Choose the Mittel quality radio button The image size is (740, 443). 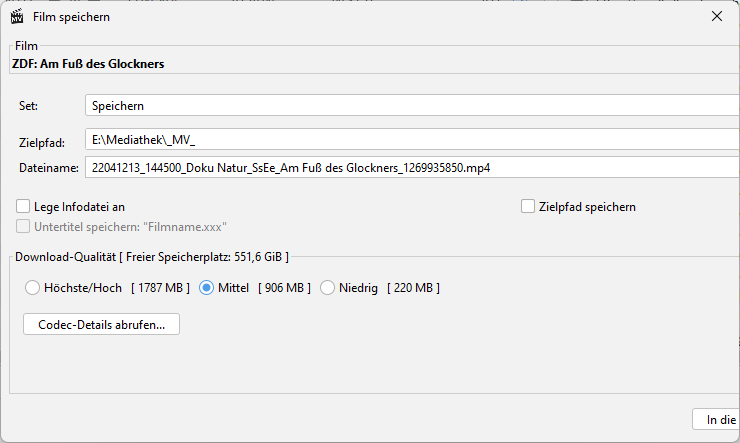[207, 288]
